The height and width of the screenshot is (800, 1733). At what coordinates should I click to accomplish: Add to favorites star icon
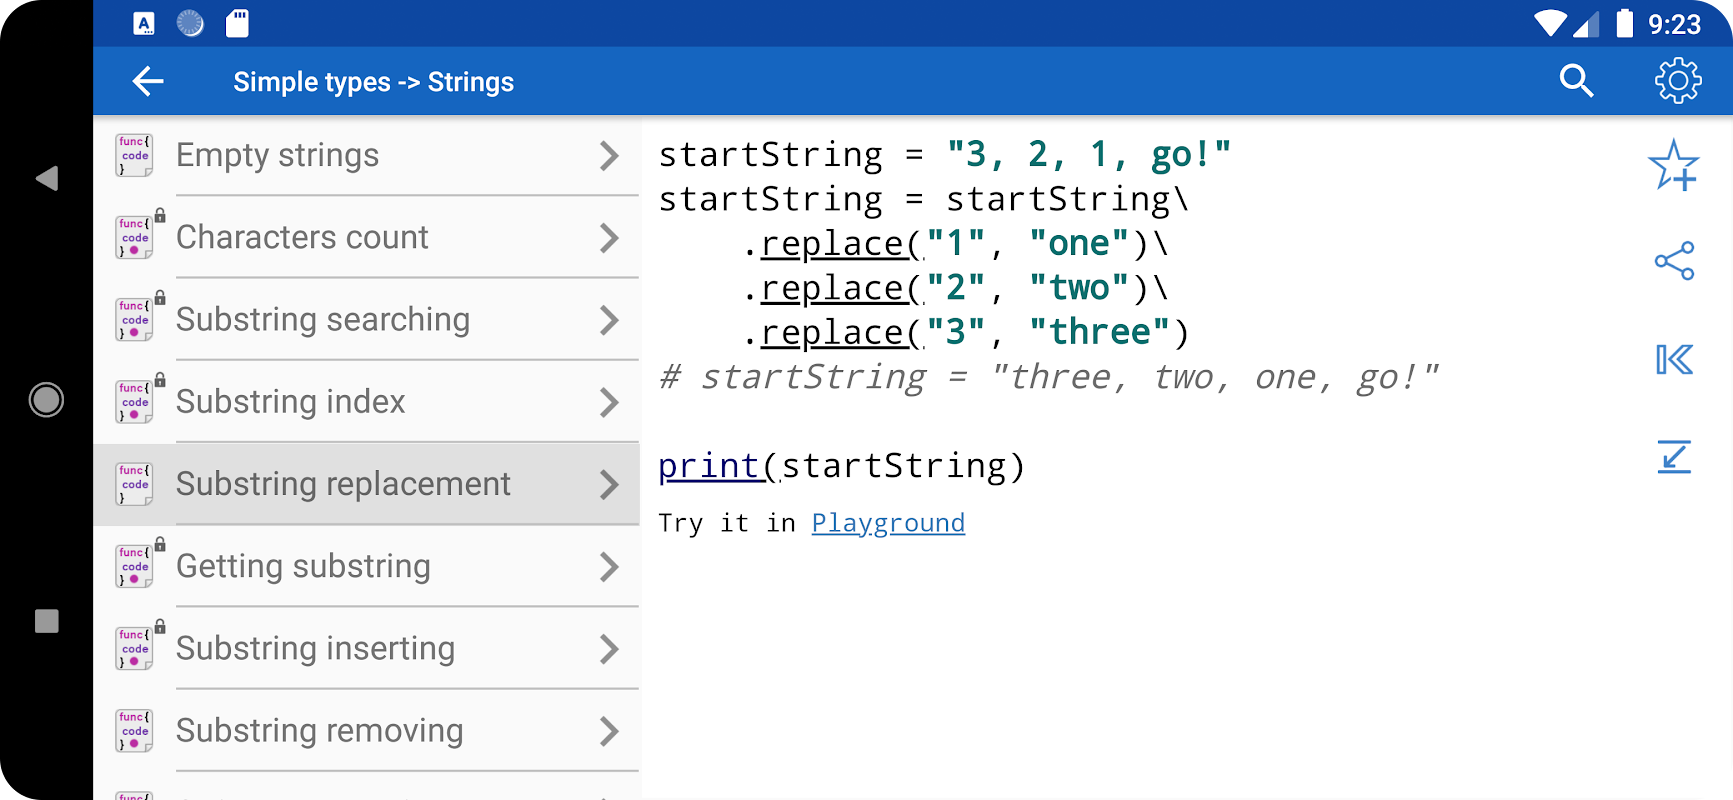[x=1673, y=166]
